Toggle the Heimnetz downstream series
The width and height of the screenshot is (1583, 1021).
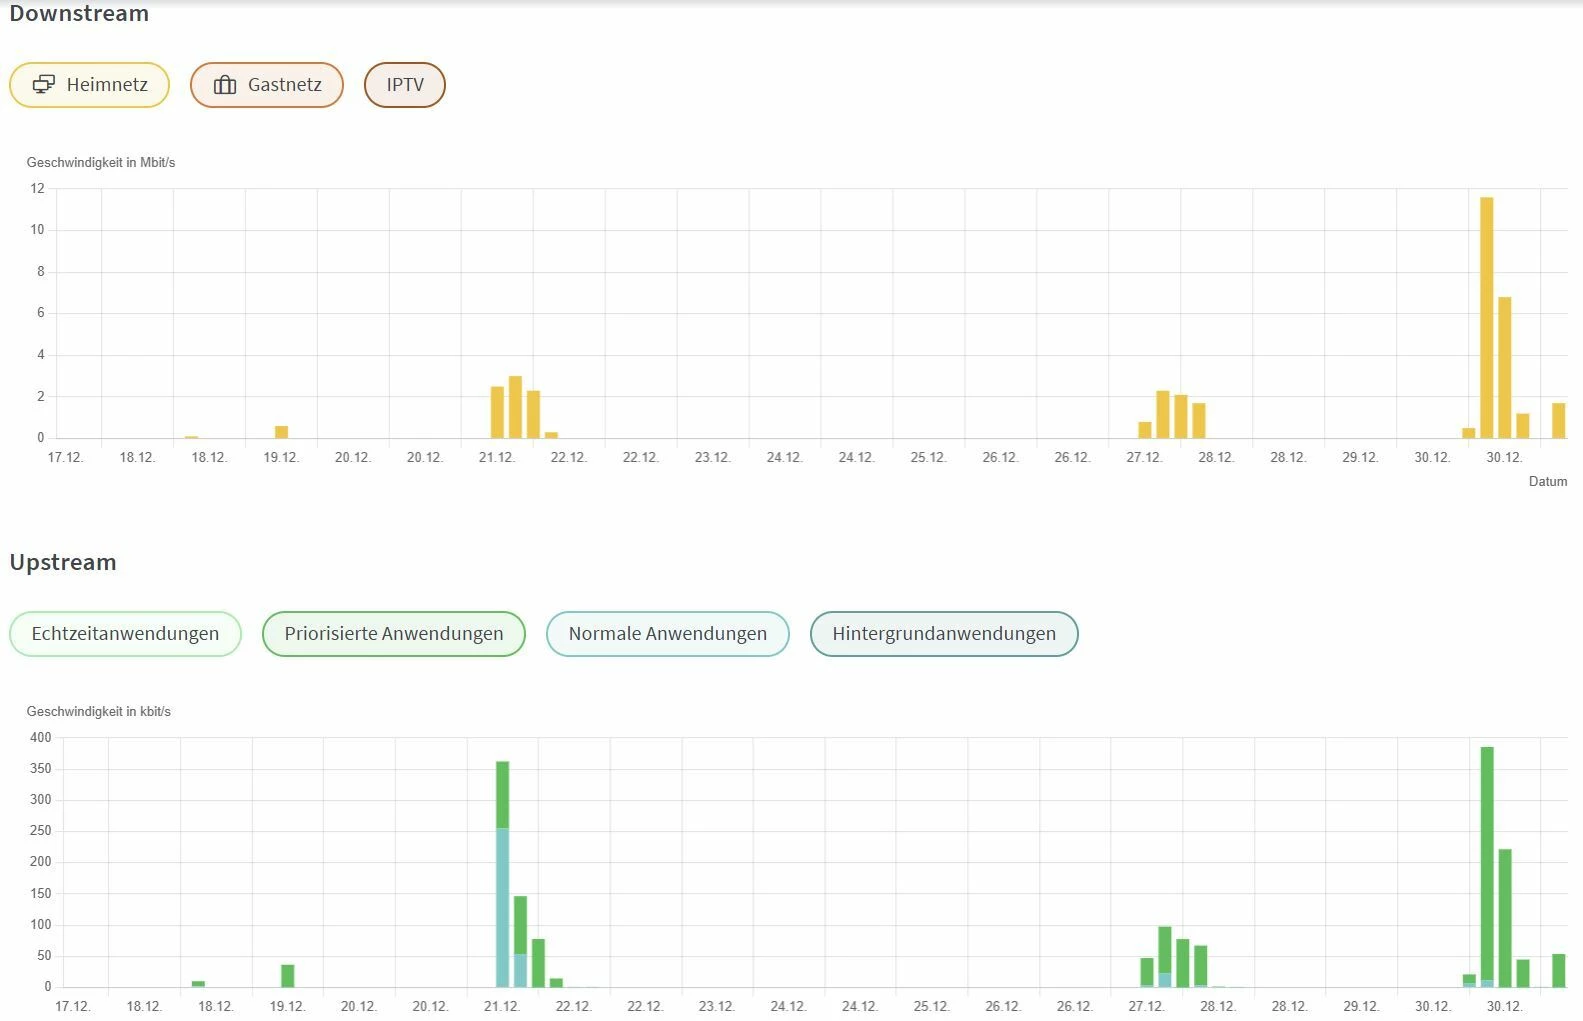pyautogui.click(x=90, y=85)
